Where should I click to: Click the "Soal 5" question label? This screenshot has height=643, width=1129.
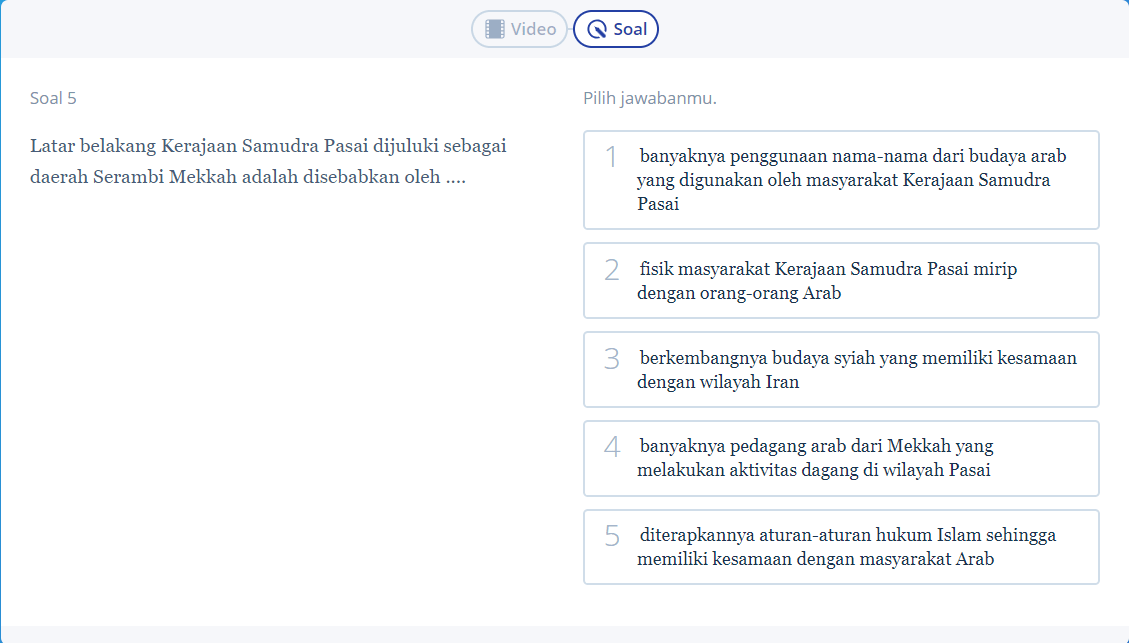[x=53, y=98]
